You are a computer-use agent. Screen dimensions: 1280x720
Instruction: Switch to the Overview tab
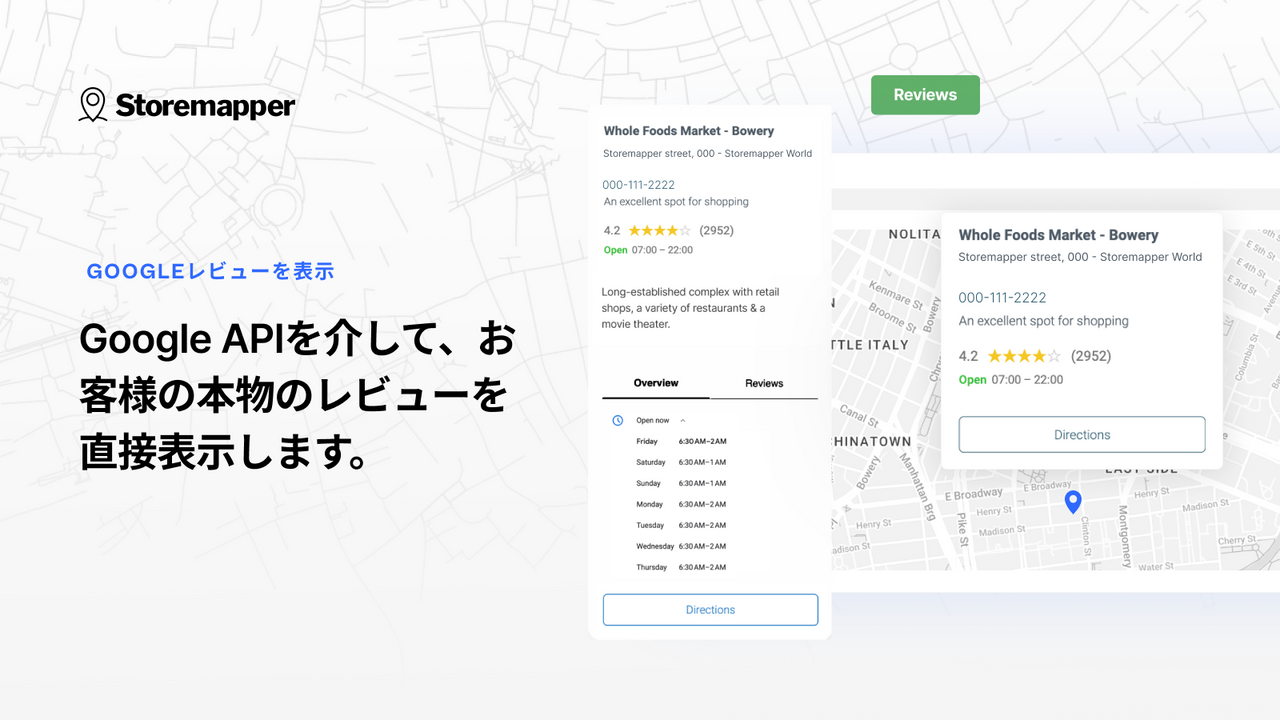(656, 383)
